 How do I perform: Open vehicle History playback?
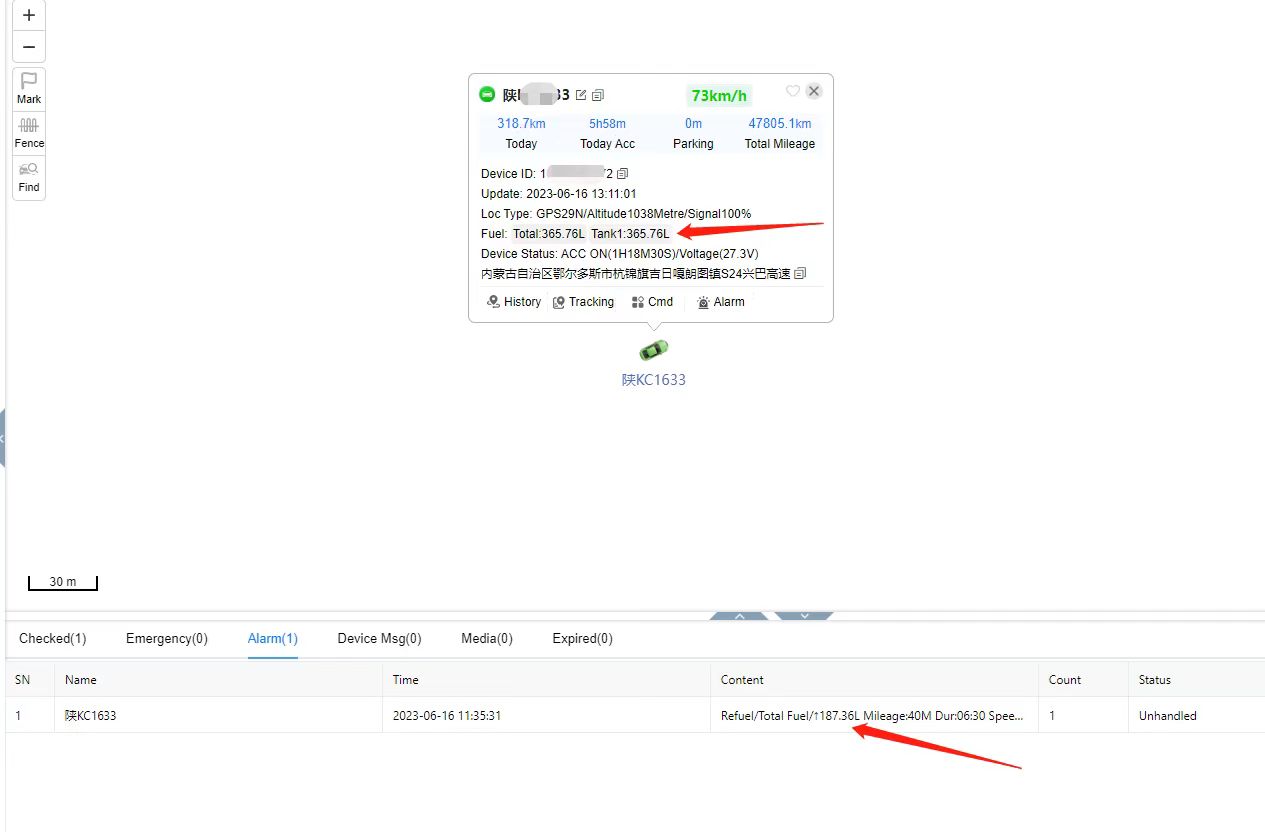click(x=514, y=302)
